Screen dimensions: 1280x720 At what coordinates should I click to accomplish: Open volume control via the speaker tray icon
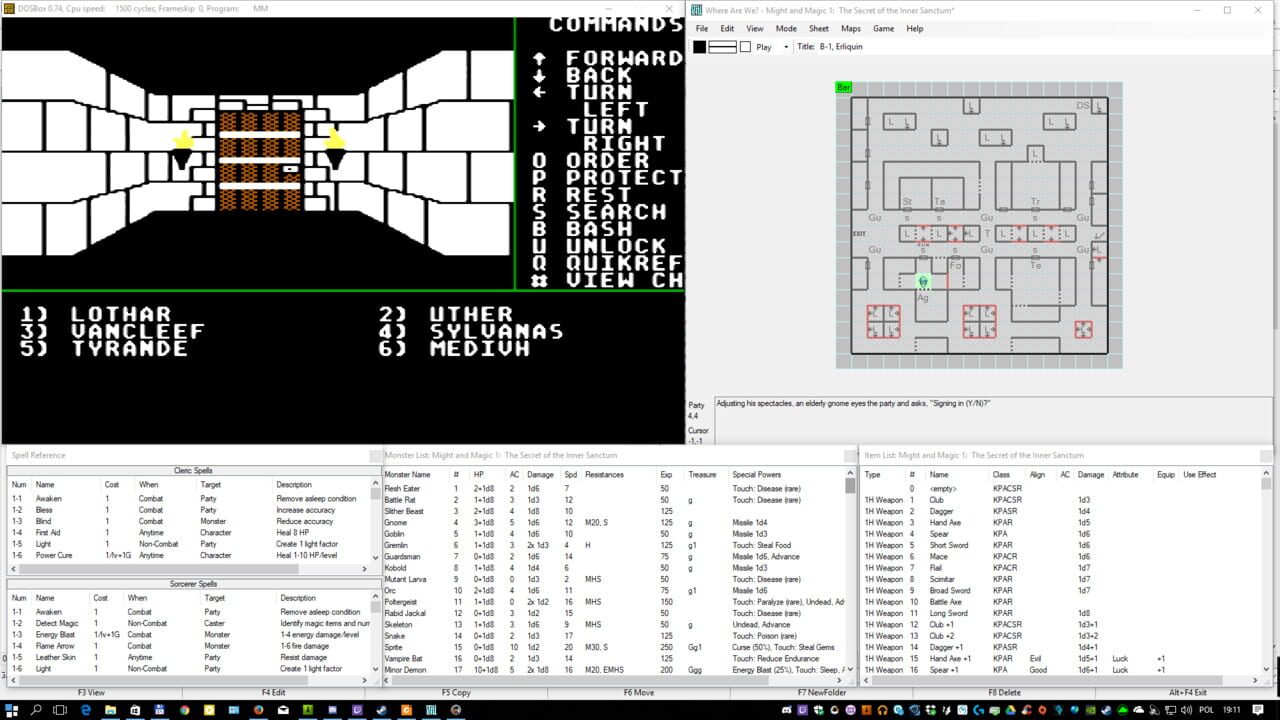[x=1185, y=710]
